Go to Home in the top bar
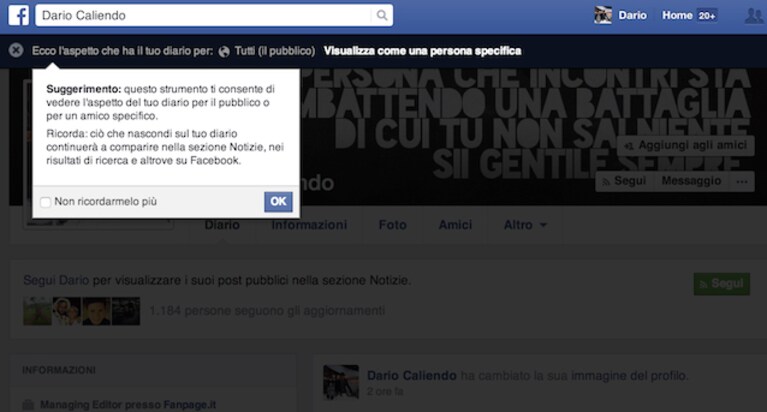Image resolution: width=767 pixels, height=412 pixels. (x=677, y=15)
